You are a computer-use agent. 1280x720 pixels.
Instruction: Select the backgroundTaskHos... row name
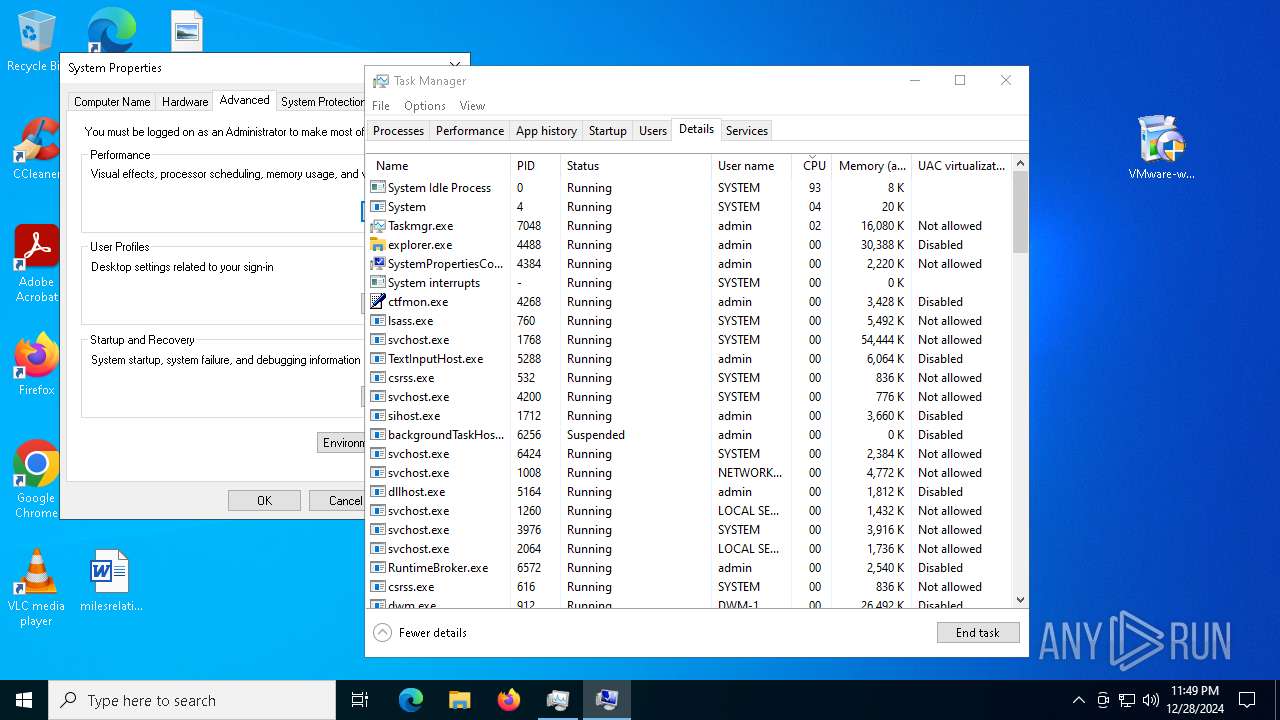click(x=446, y=435)
